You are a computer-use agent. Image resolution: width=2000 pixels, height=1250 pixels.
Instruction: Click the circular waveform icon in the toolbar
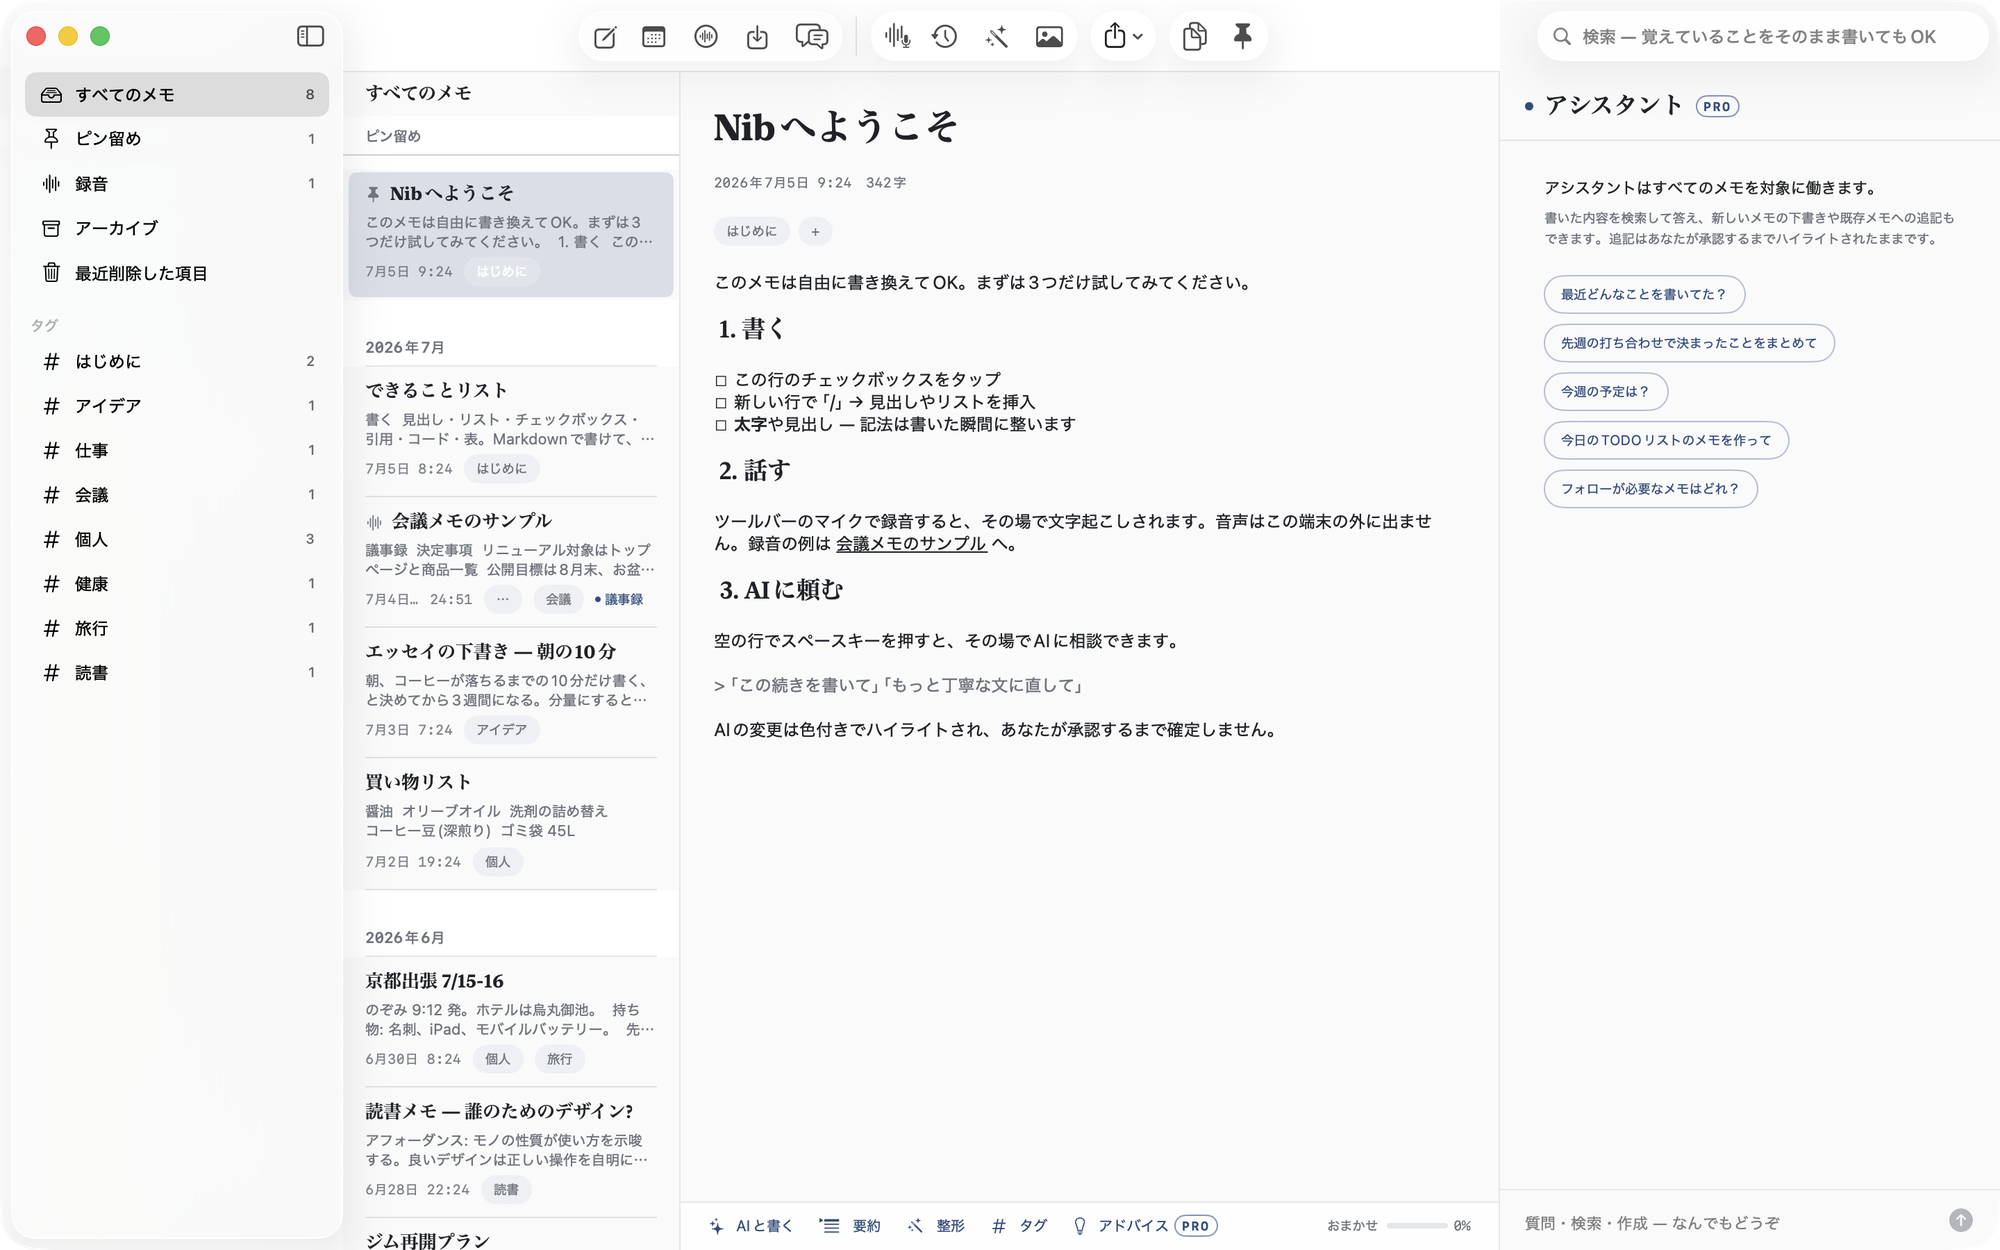[706, 37]
